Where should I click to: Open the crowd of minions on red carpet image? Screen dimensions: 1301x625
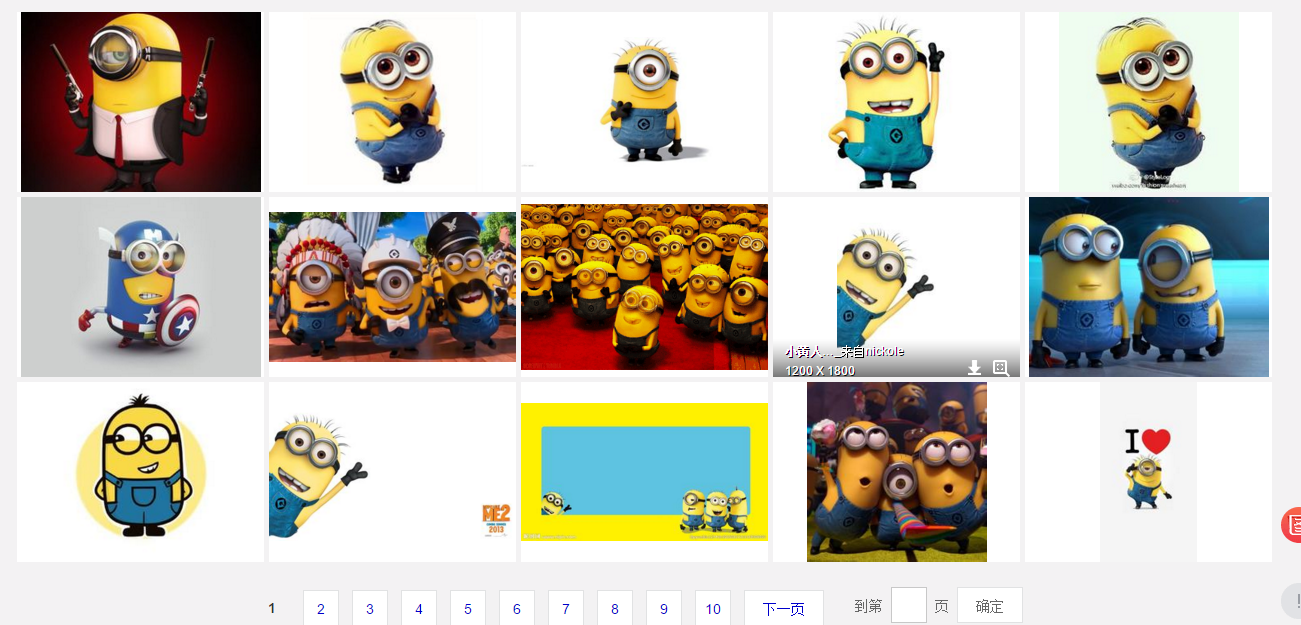644,287
